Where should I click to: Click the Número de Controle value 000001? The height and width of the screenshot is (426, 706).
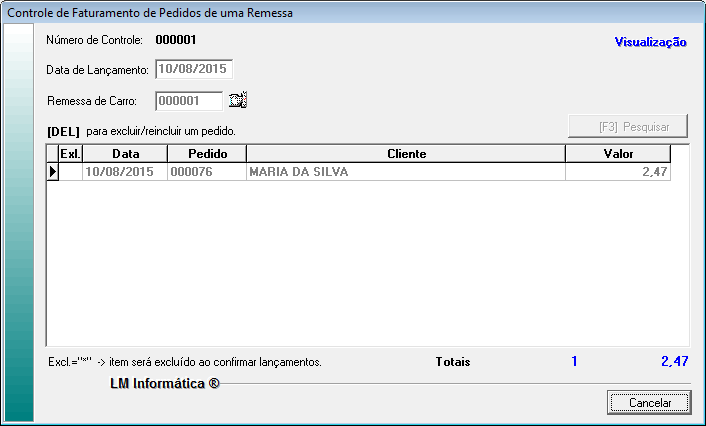[176, 41]
